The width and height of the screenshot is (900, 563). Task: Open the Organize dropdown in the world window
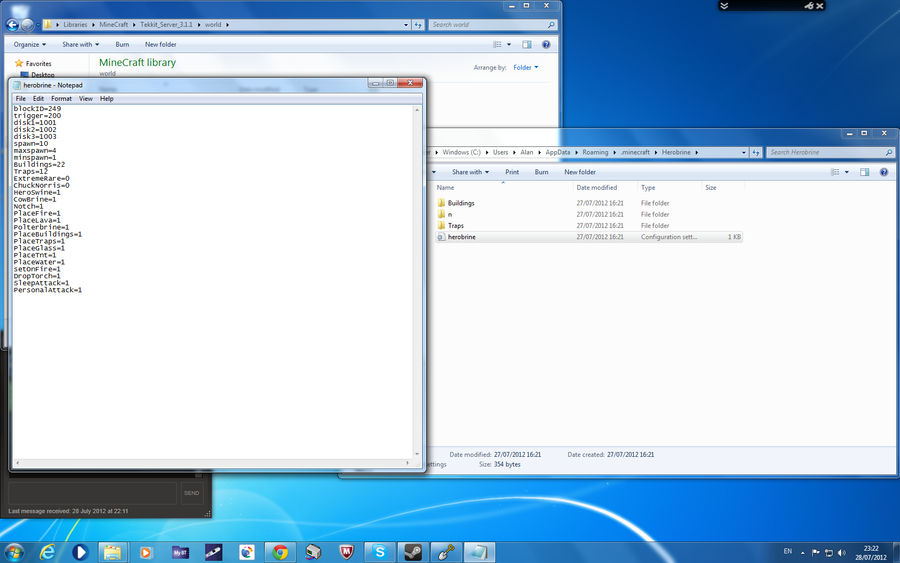(30, 44)
